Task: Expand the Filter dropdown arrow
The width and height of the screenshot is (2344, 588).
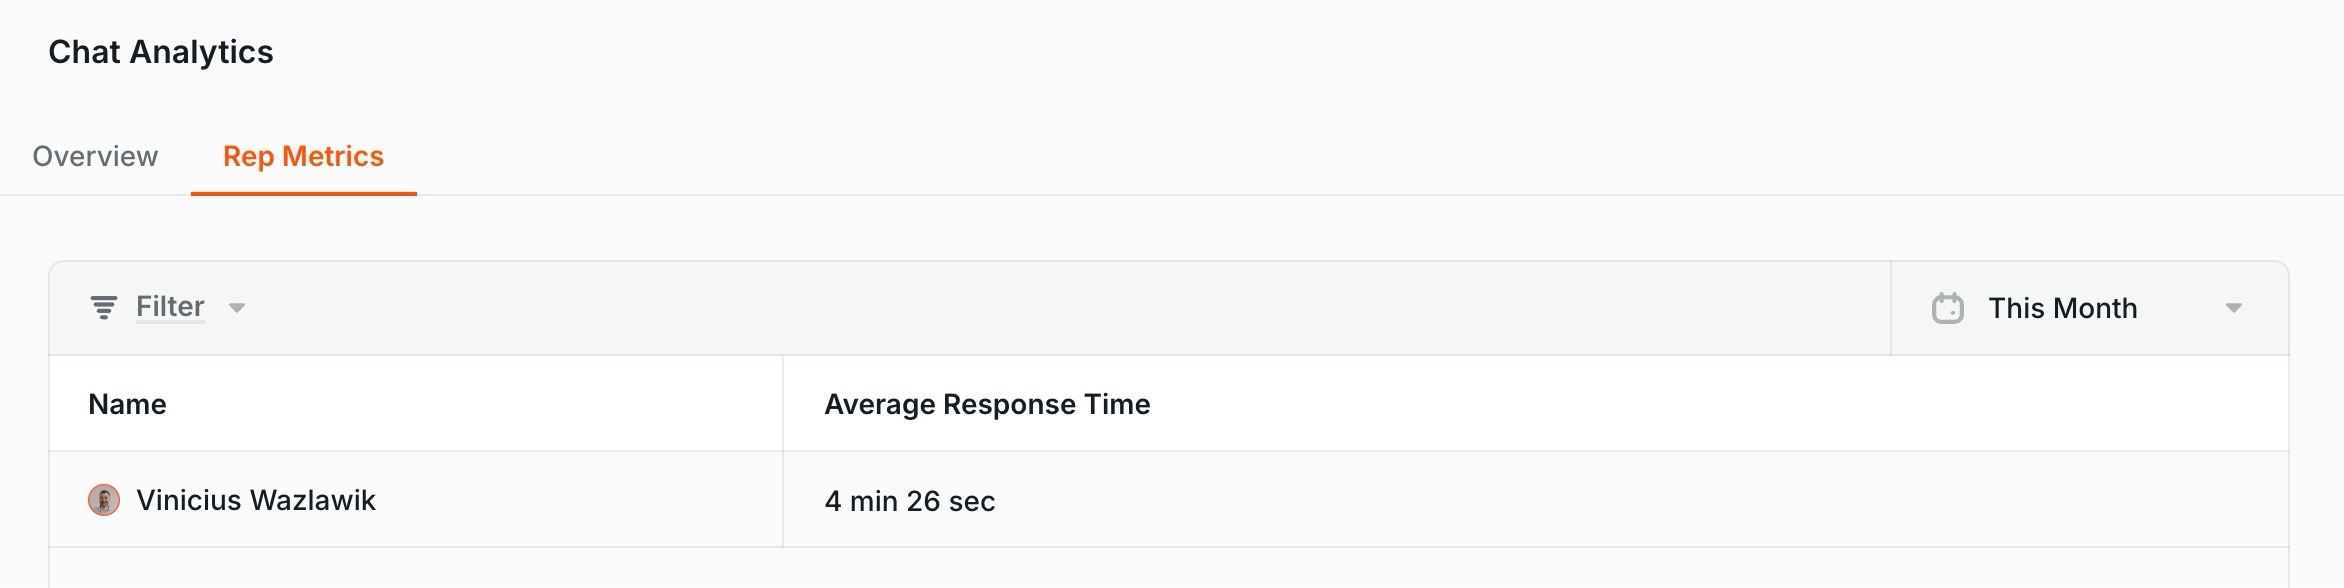Action: click(237, 308)
